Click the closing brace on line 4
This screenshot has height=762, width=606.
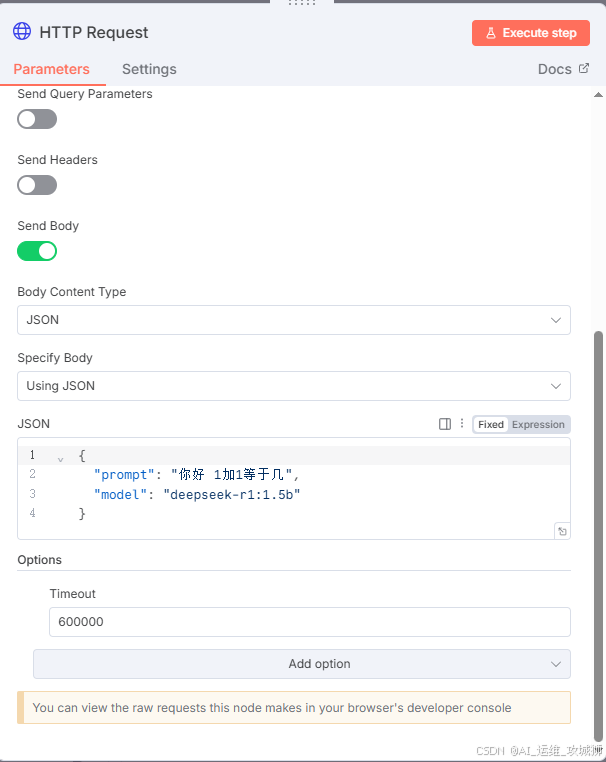pos(82,514)
